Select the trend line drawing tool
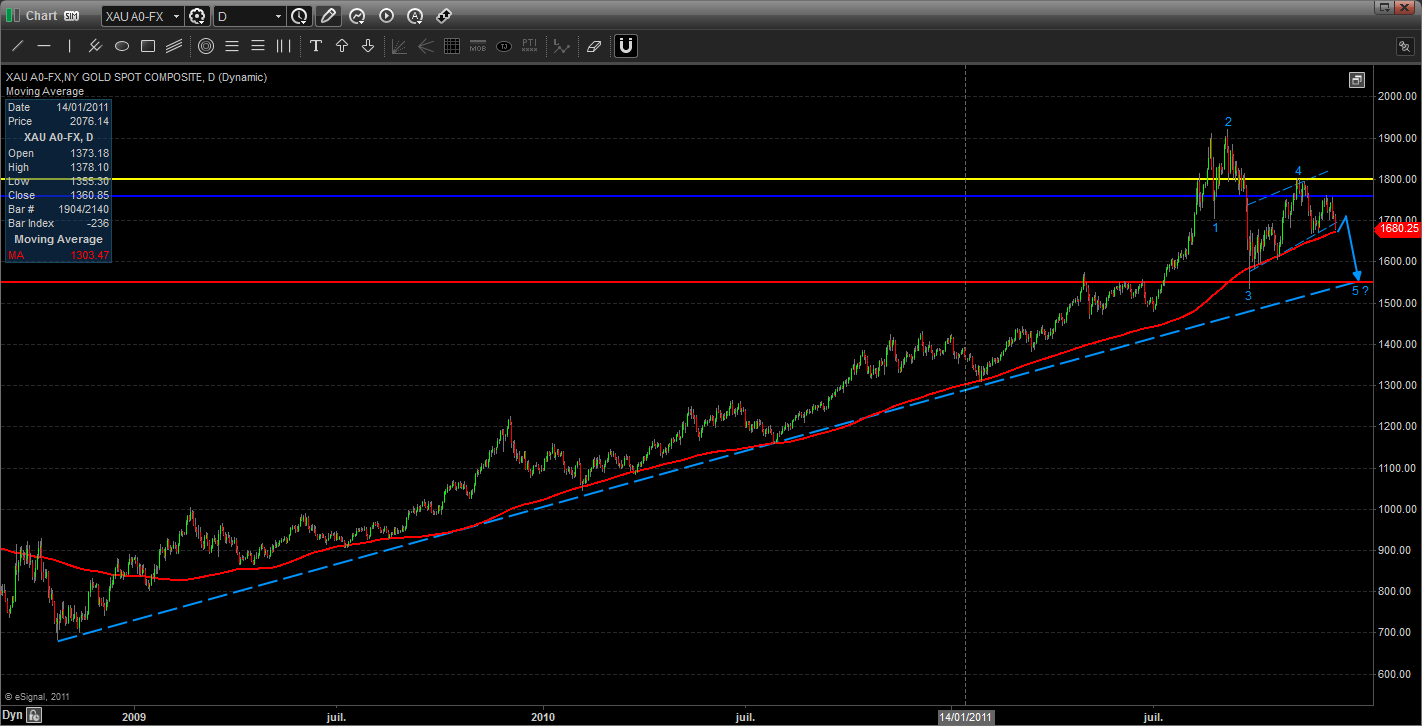The height and width of the screenshot is (726, 1422). [18, 46]
